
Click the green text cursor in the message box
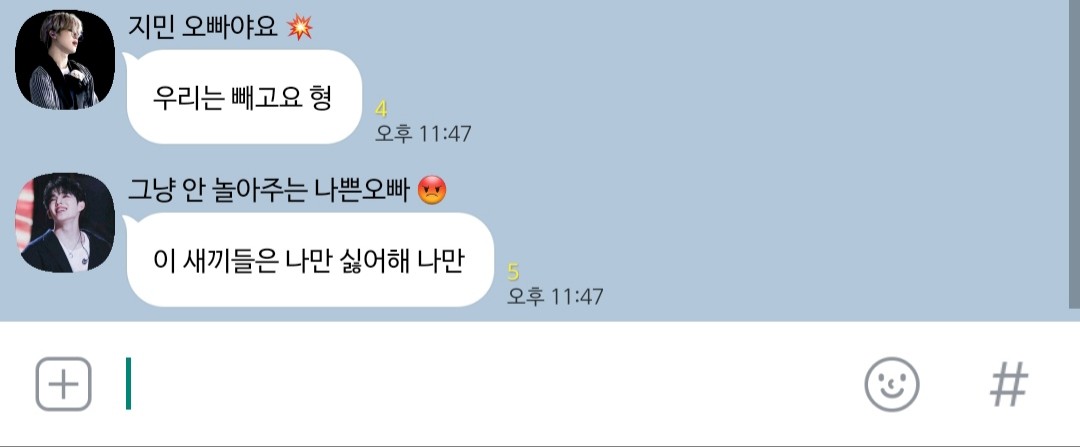(x=128, y=384)
